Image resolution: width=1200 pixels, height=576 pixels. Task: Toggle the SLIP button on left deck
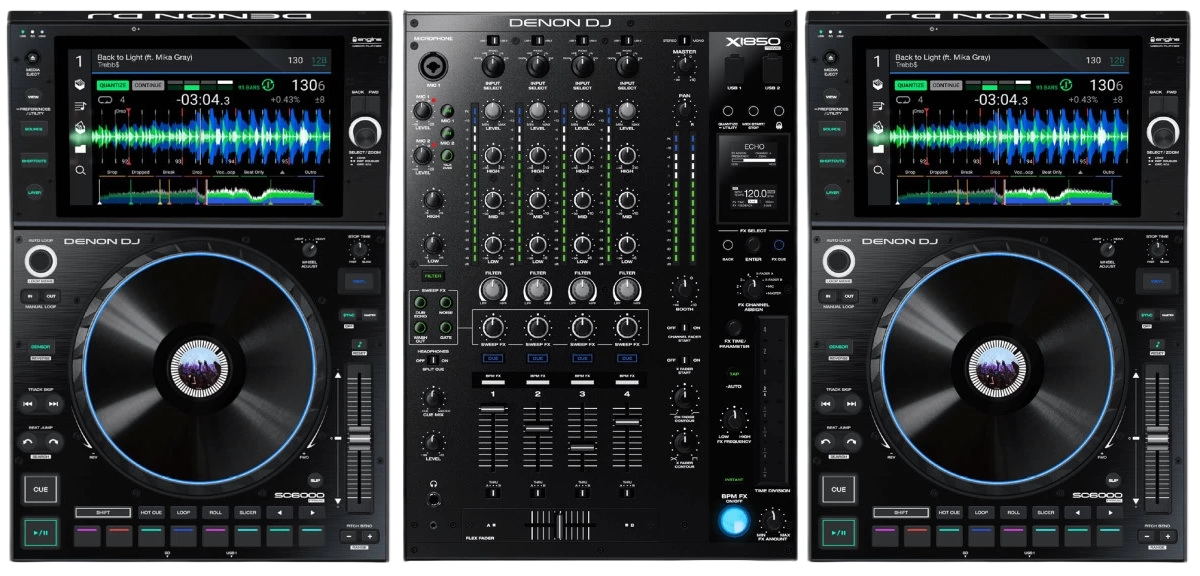[315, 481]
